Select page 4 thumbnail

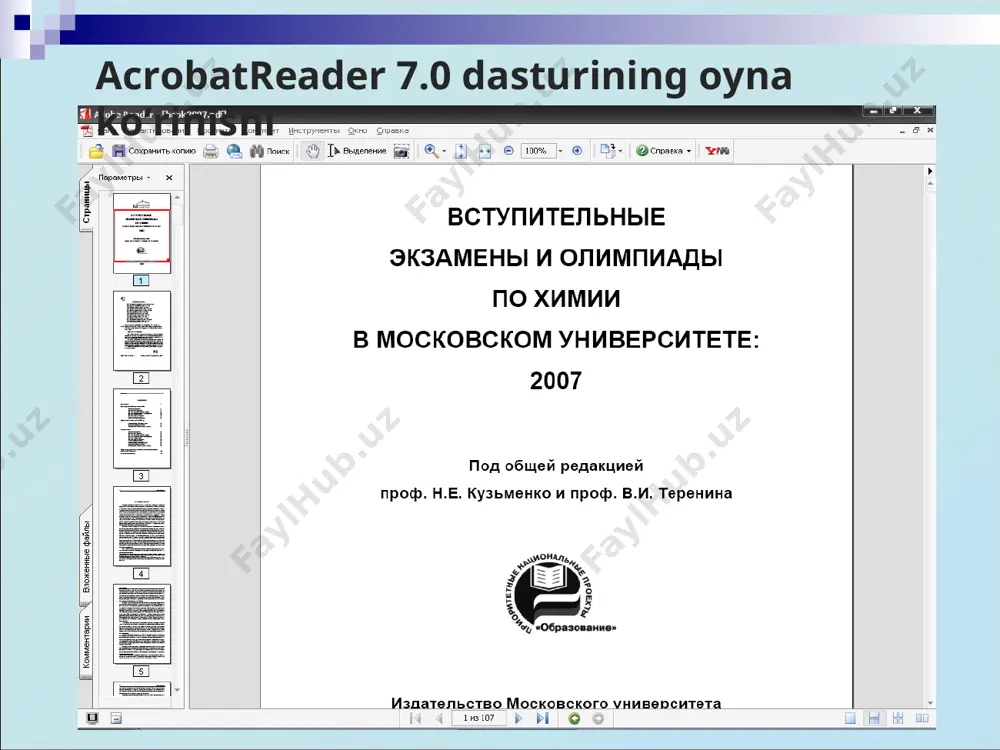tap(142, 526)
